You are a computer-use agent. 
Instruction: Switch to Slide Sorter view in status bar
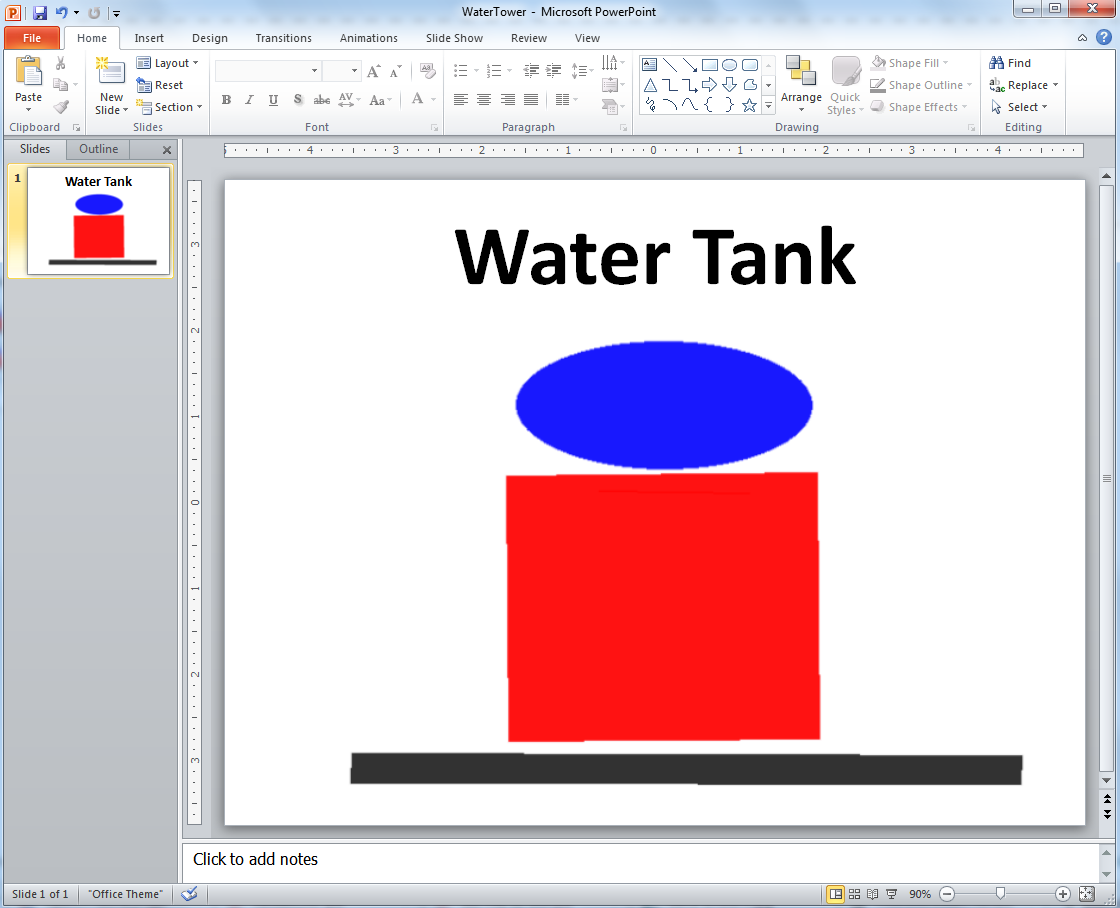point(854,894)
